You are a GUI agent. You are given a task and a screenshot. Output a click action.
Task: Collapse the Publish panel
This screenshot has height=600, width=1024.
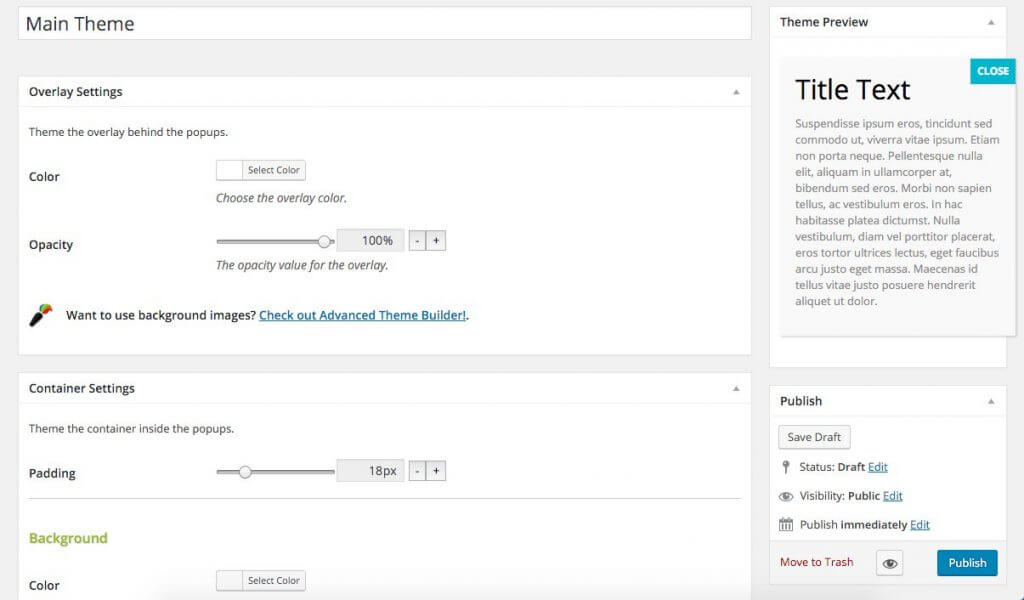(991, 401)
